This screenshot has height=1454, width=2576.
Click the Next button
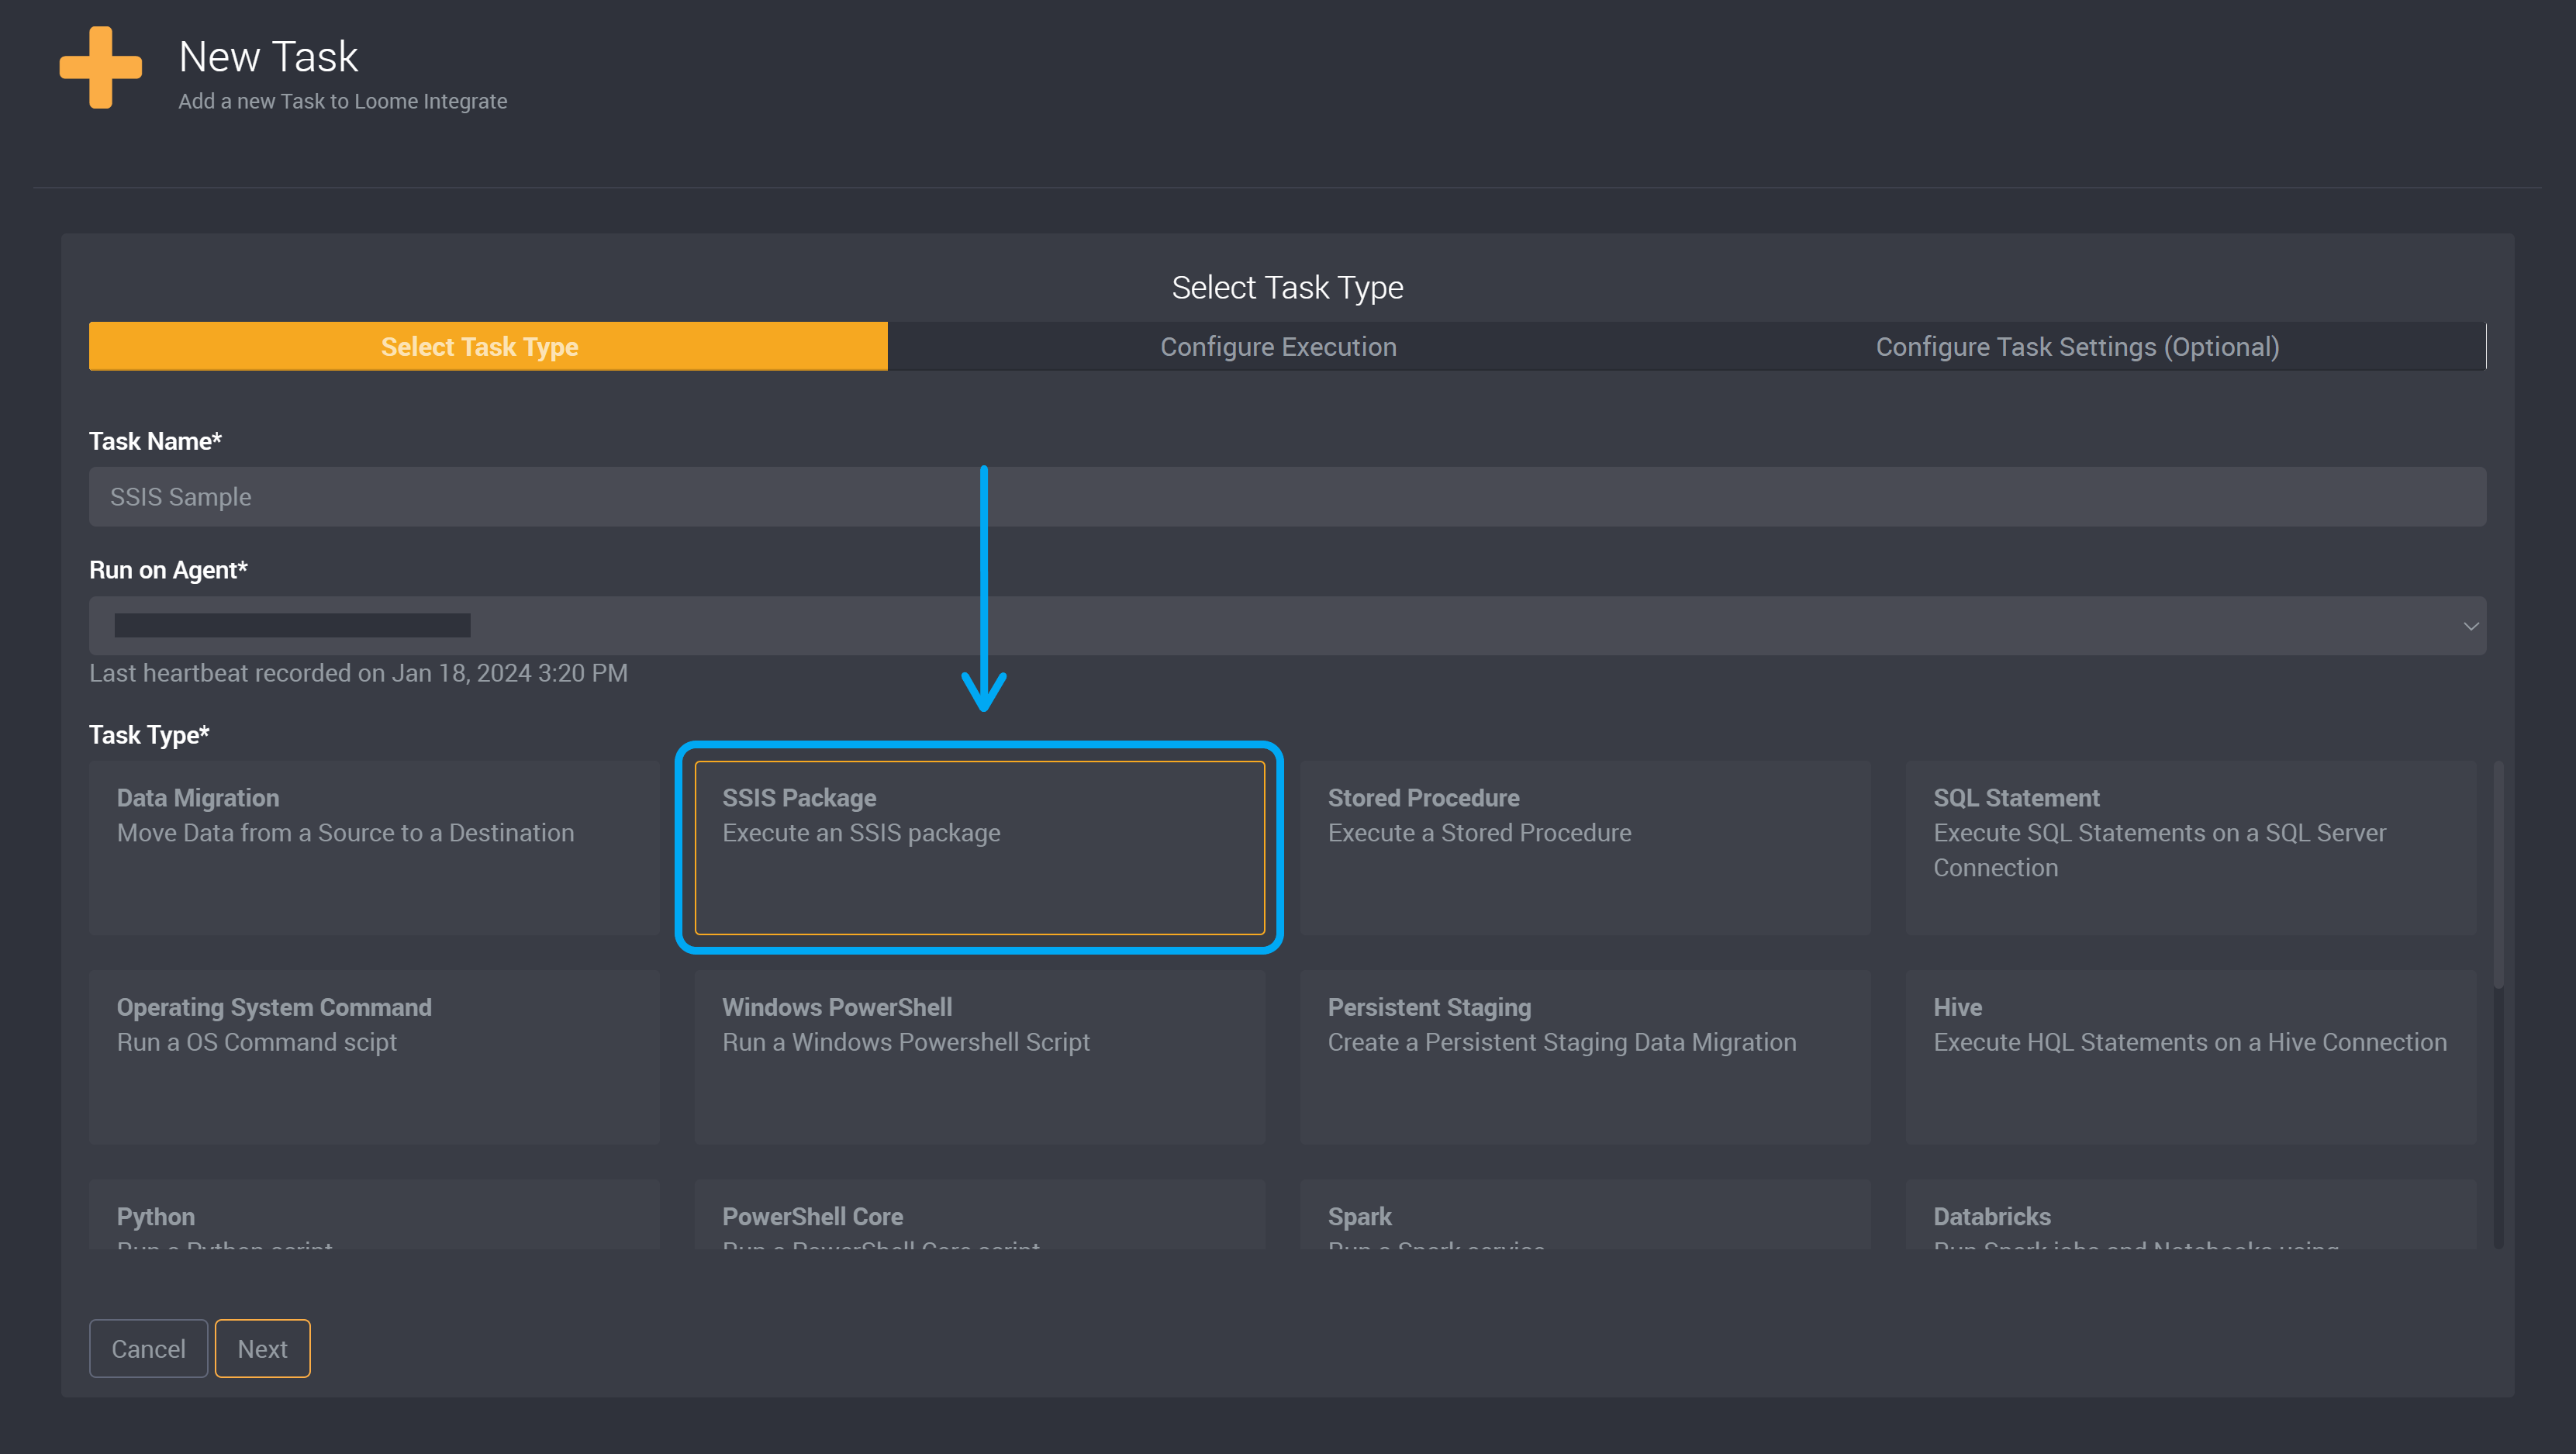click(262, 1349)
